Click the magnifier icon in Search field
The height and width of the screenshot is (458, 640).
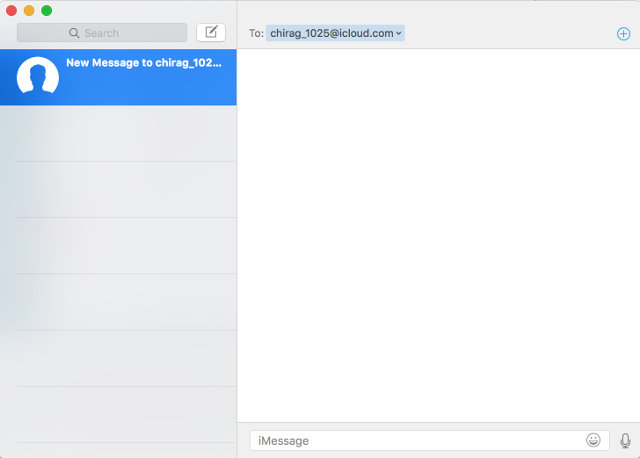point(74,33)
